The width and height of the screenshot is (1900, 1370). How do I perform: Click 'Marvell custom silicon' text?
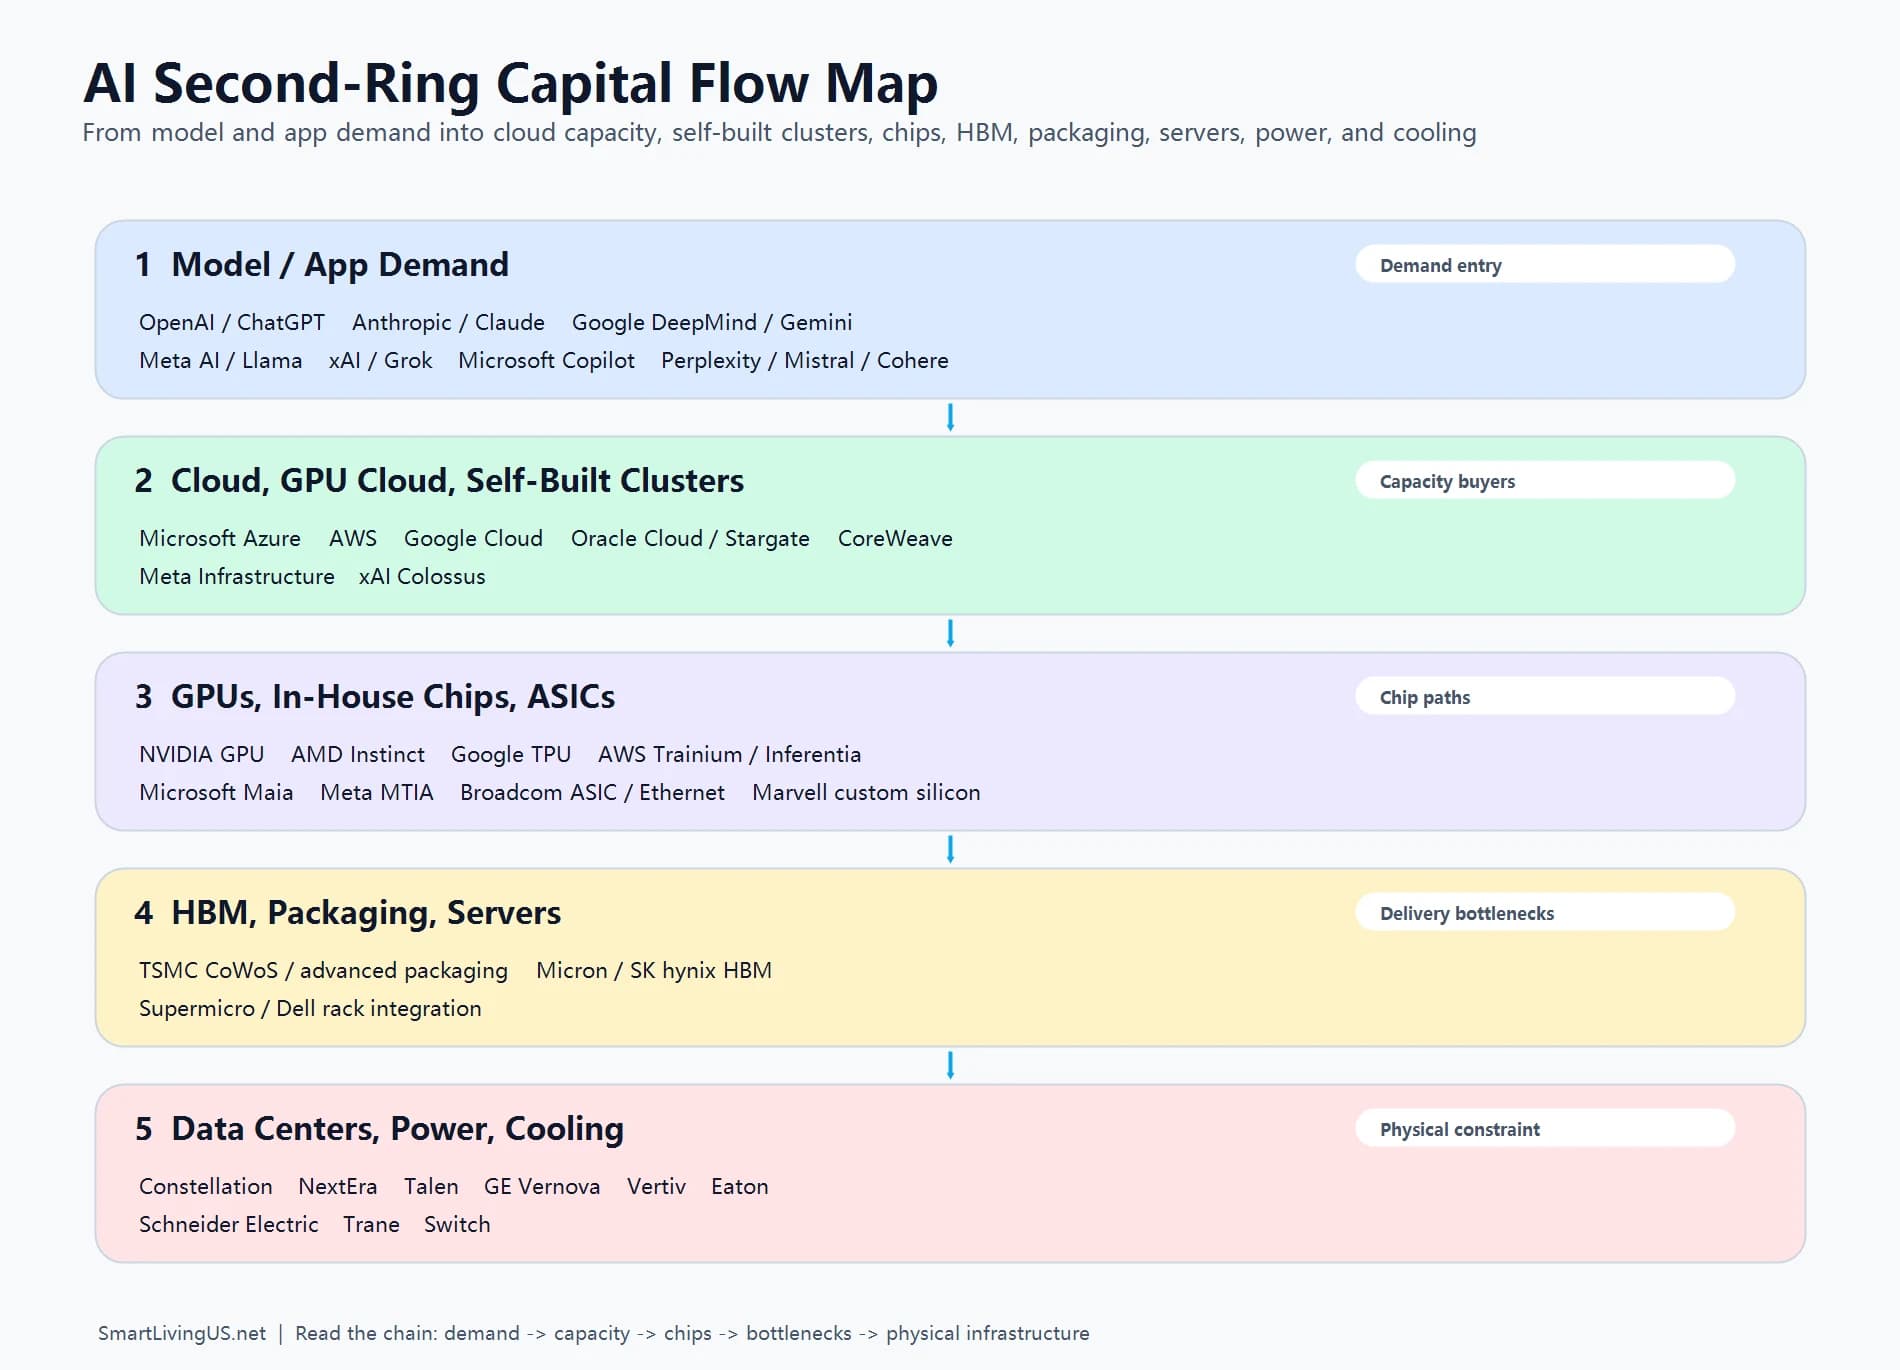pos(866,792)
